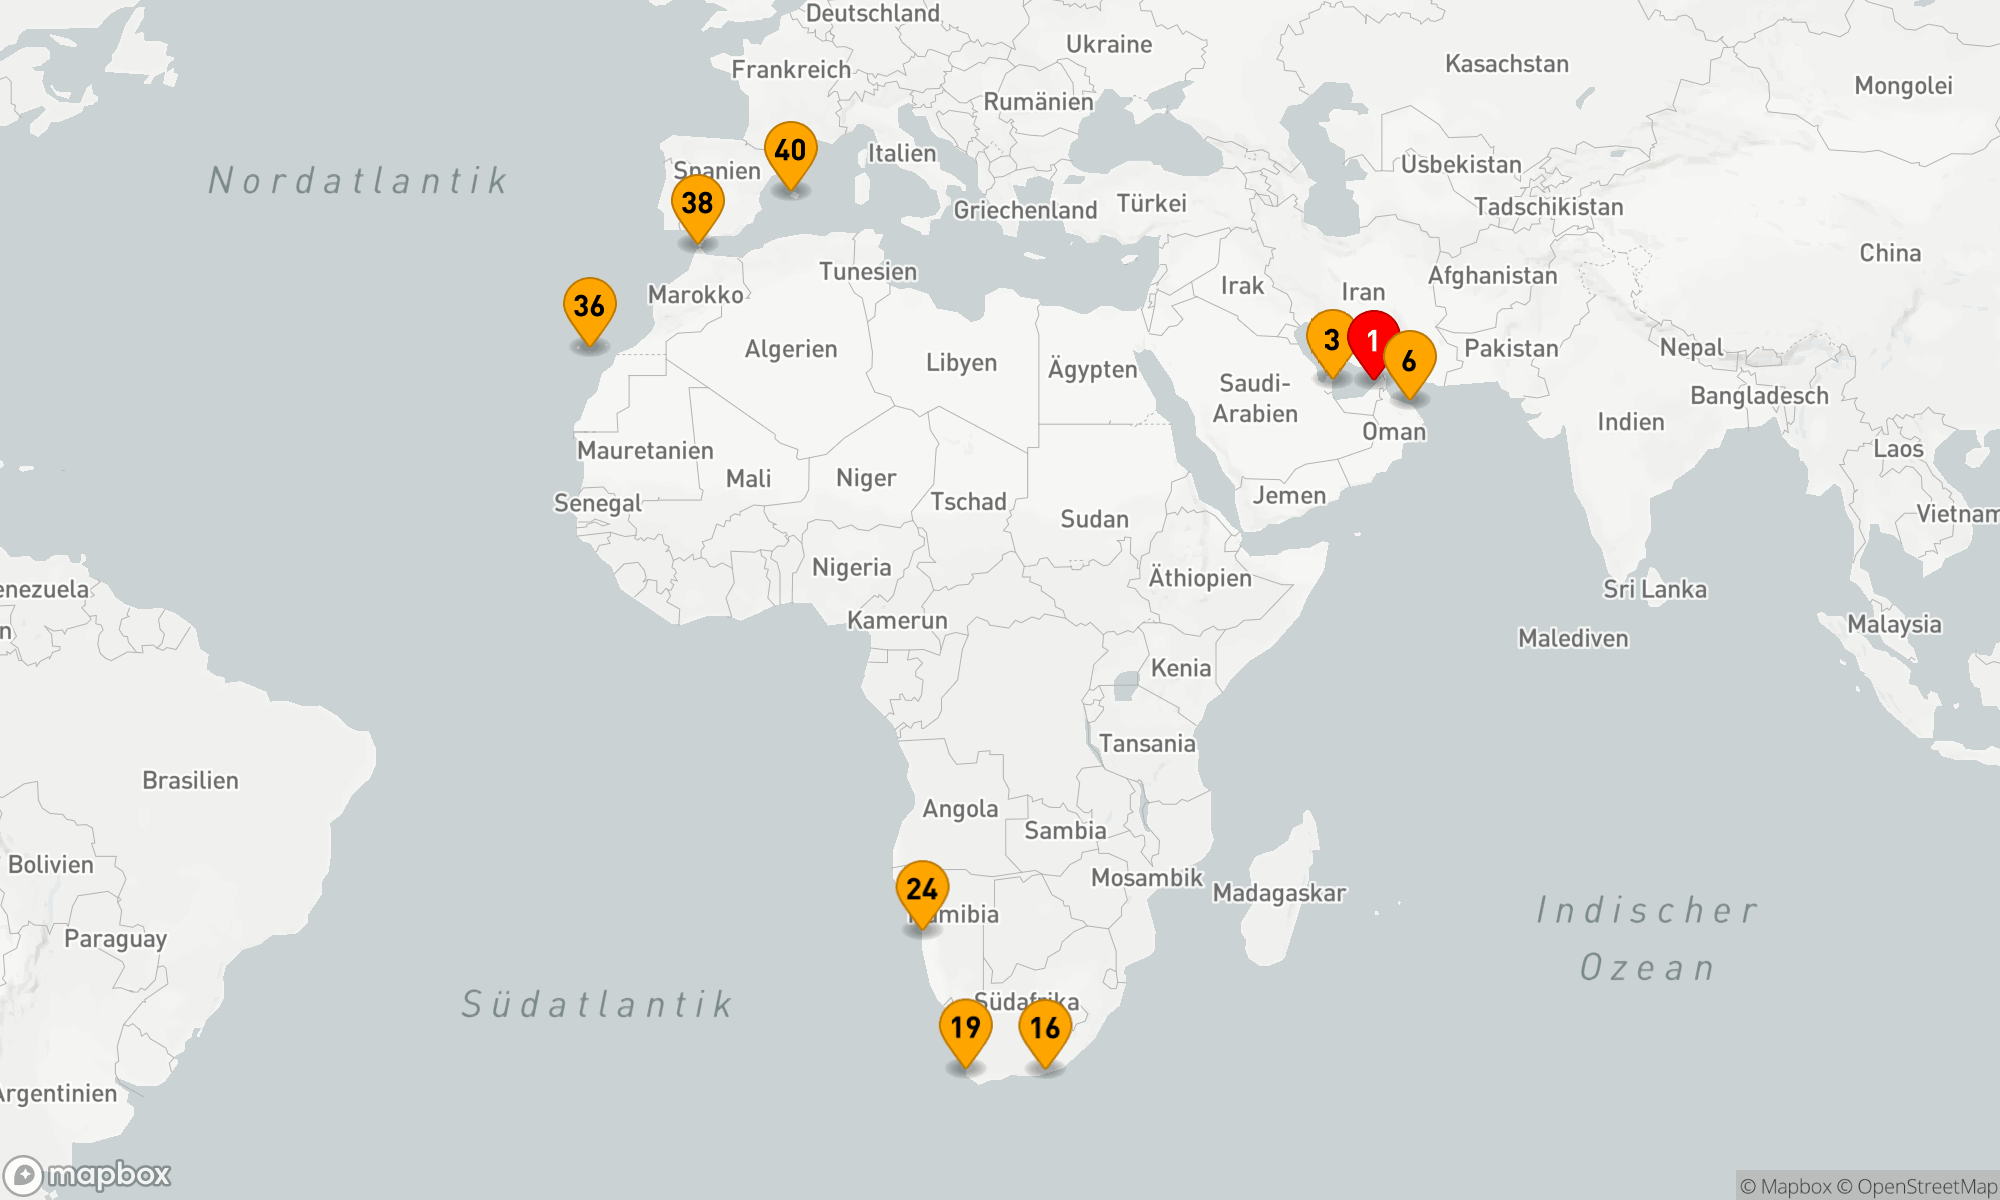
Task: Open the marker numbered 36
Action: (589, 307)
